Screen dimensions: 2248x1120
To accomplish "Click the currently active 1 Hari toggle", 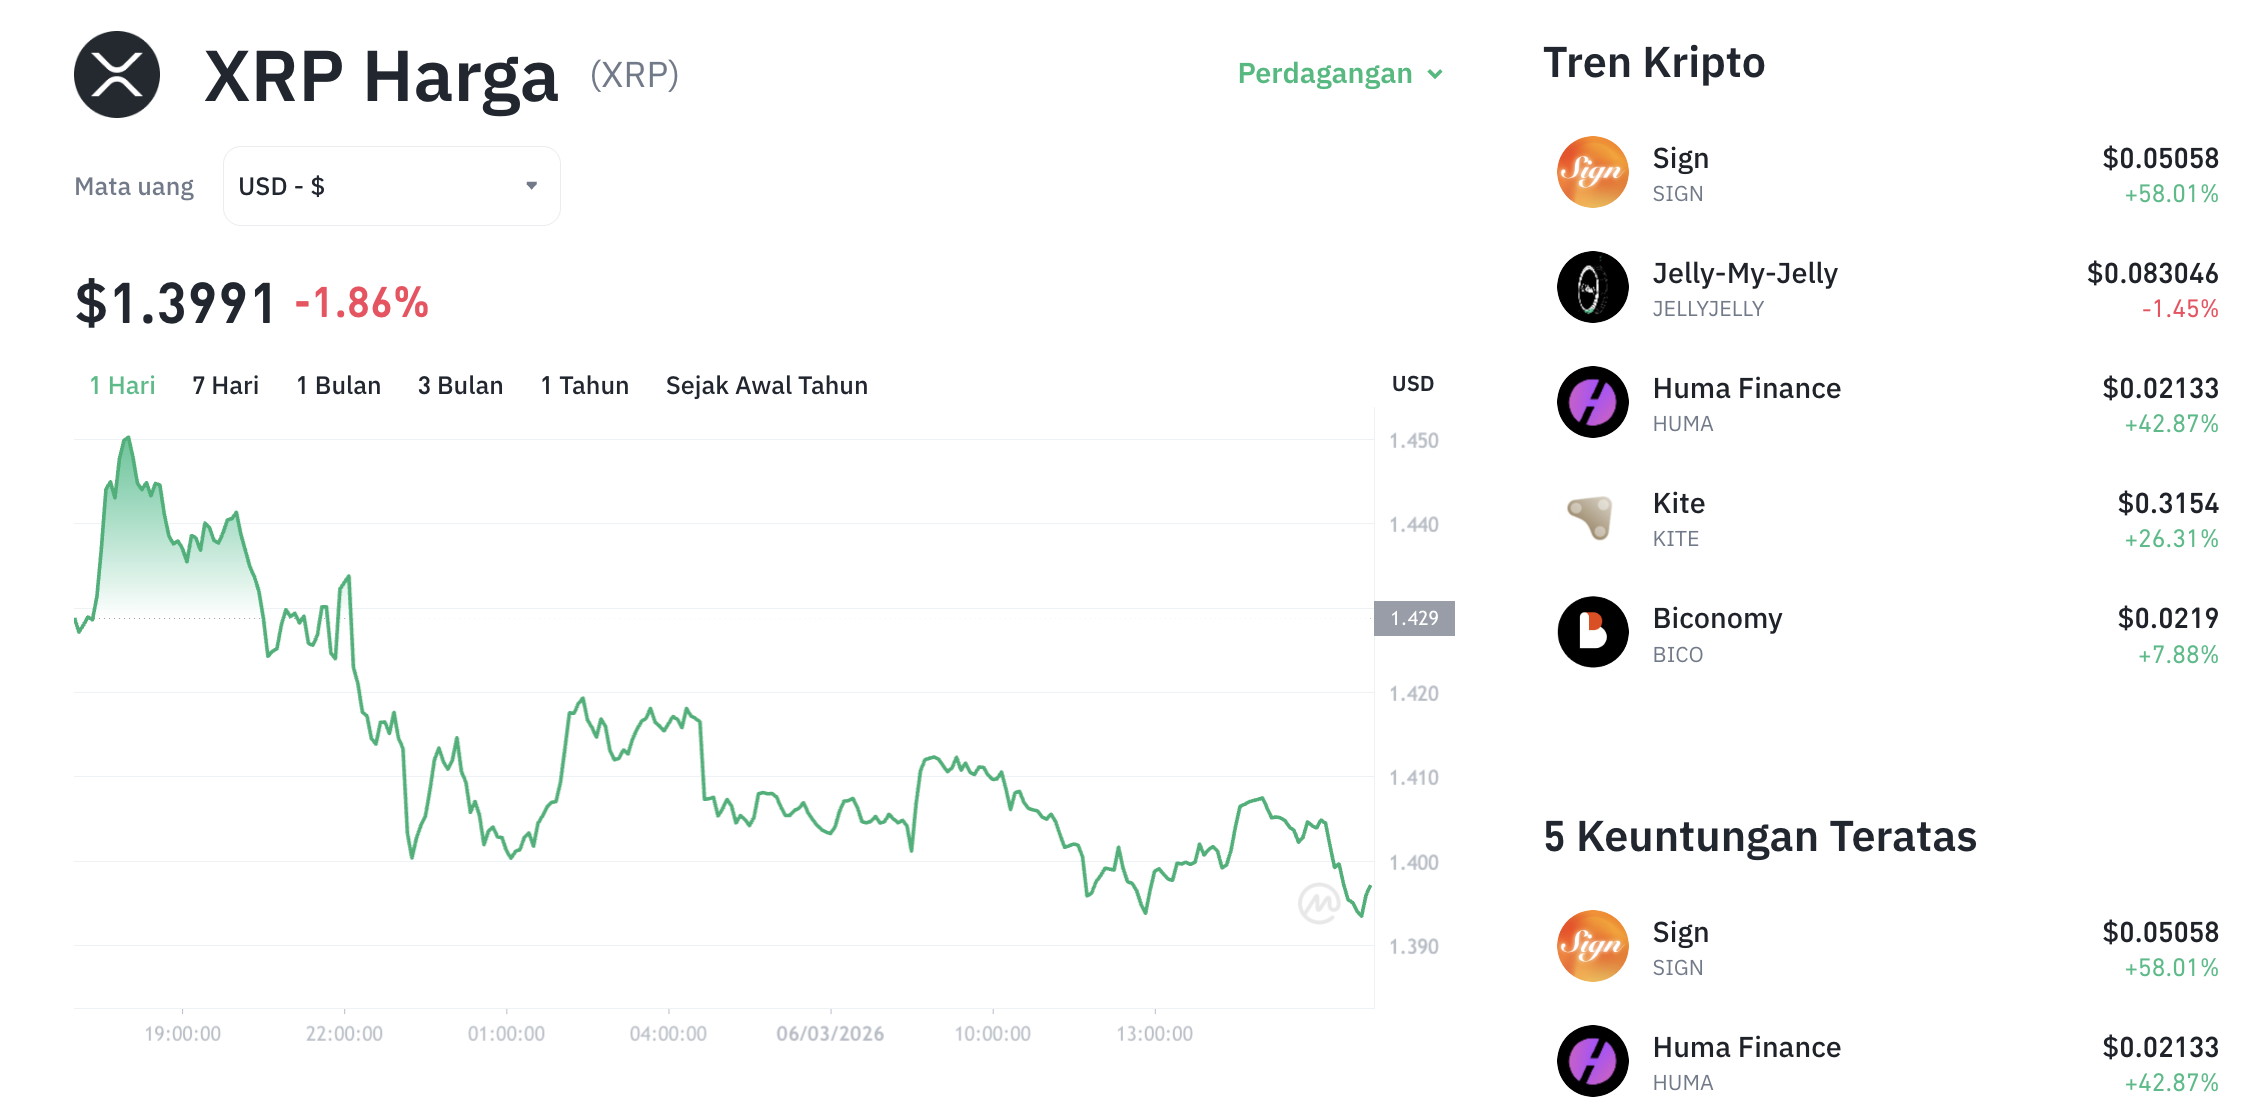I will [121, 385].
